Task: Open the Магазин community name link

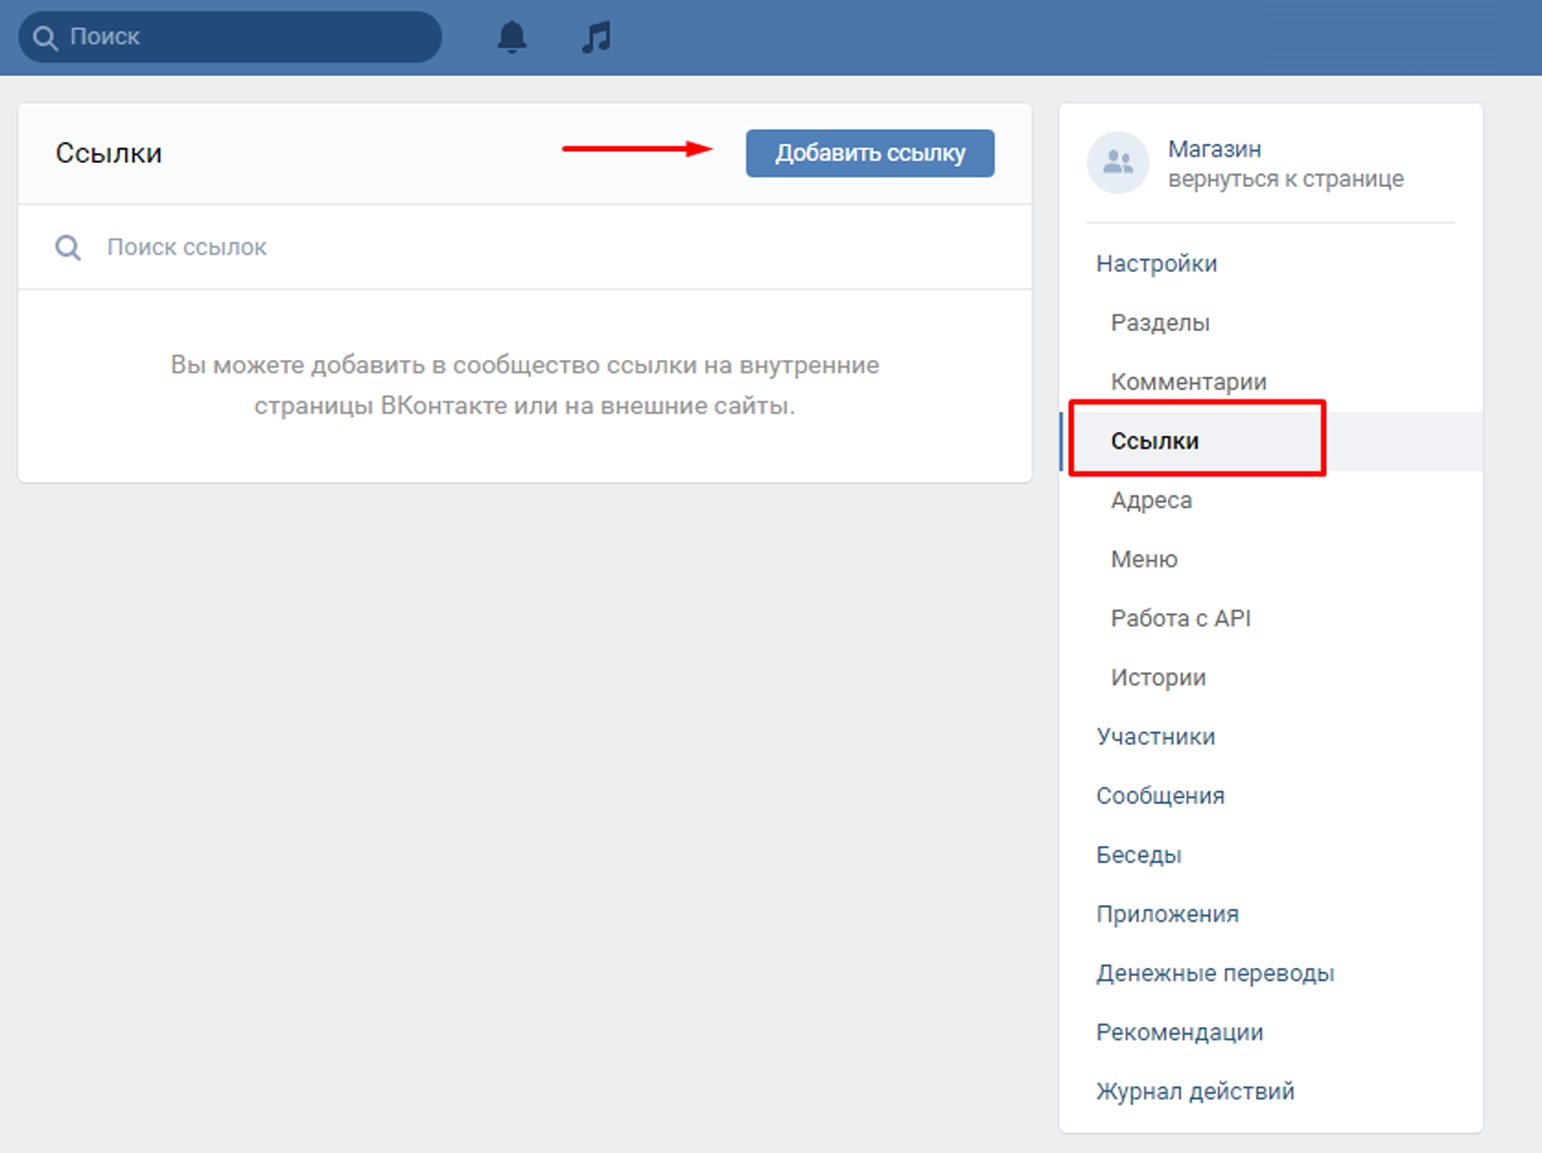Action: pos(1214,149)
